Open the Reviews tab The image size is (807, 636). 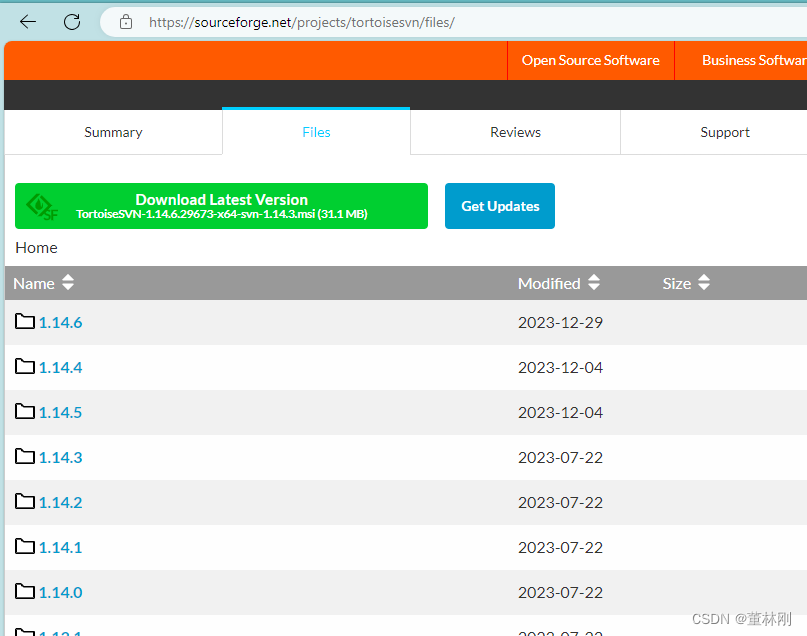515,132
